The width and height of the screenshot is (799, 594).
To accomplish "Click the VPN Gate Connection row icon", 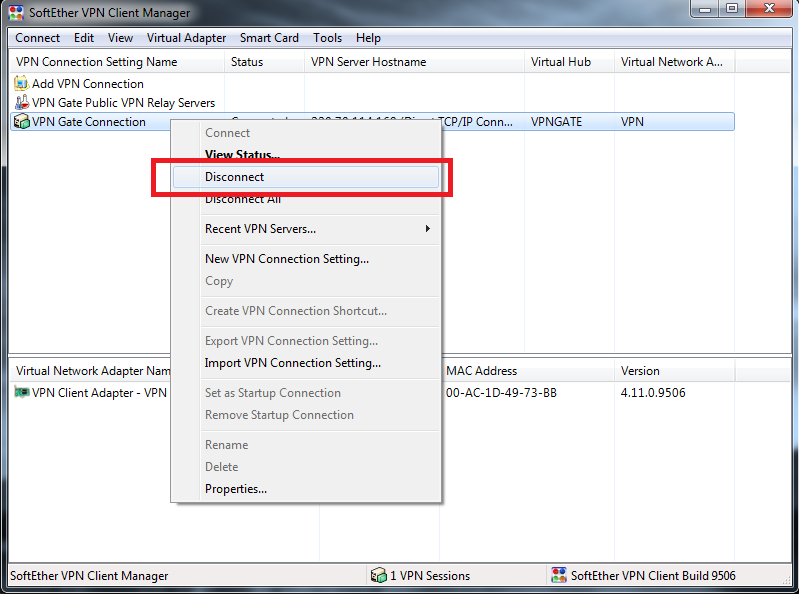I will coord(21,122).
